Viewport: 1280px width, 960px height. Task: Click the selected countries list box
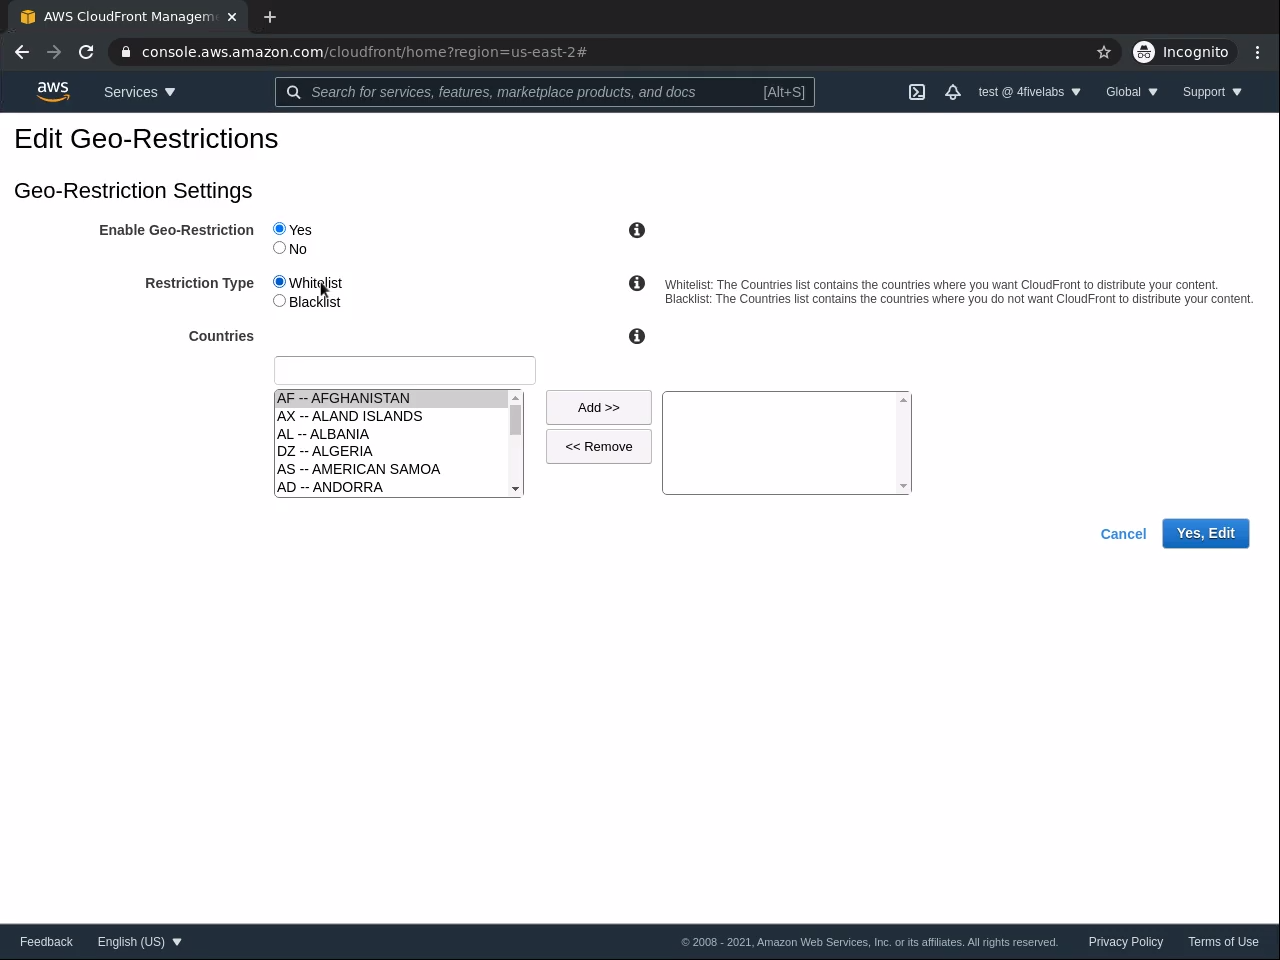(x=787, y=443)
